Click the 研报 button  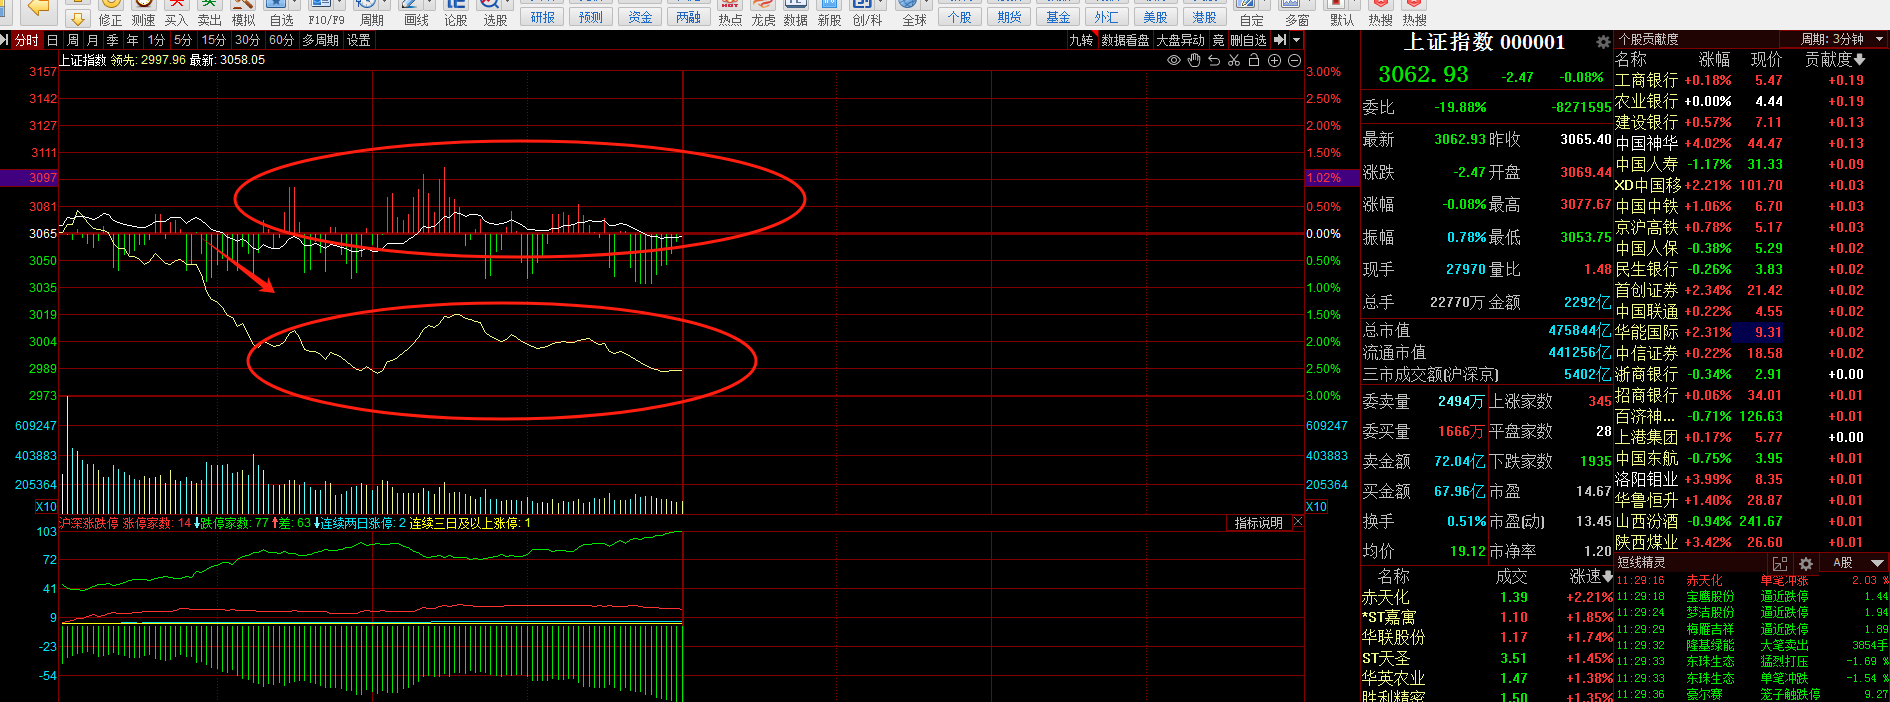tap(542, 17)
